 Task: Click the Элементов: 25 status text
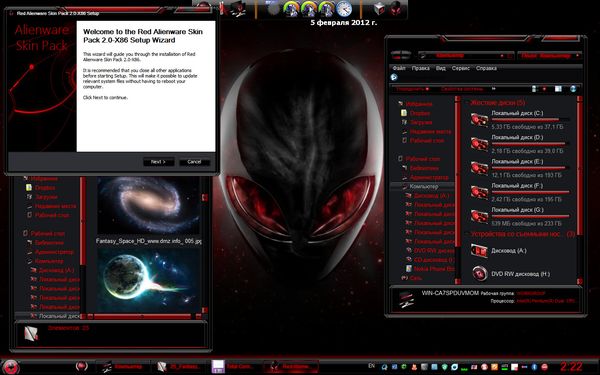pyautogui.click(x=68, y=328)
